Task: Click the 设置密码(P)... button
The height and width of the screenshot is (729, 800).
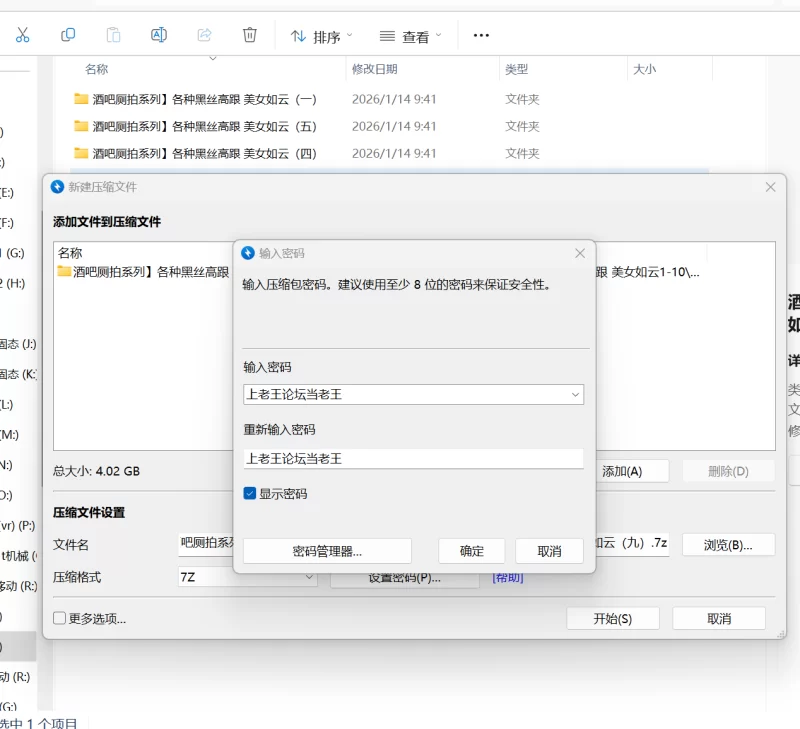Action: 405,579
